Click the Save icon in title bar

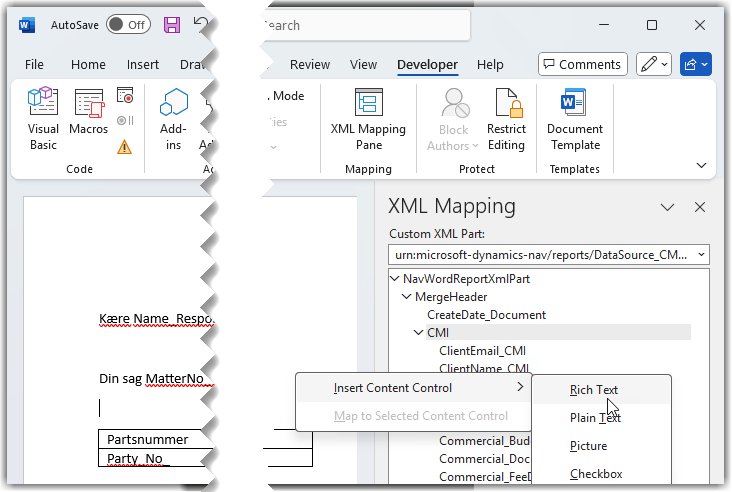(x=172, y=25)
